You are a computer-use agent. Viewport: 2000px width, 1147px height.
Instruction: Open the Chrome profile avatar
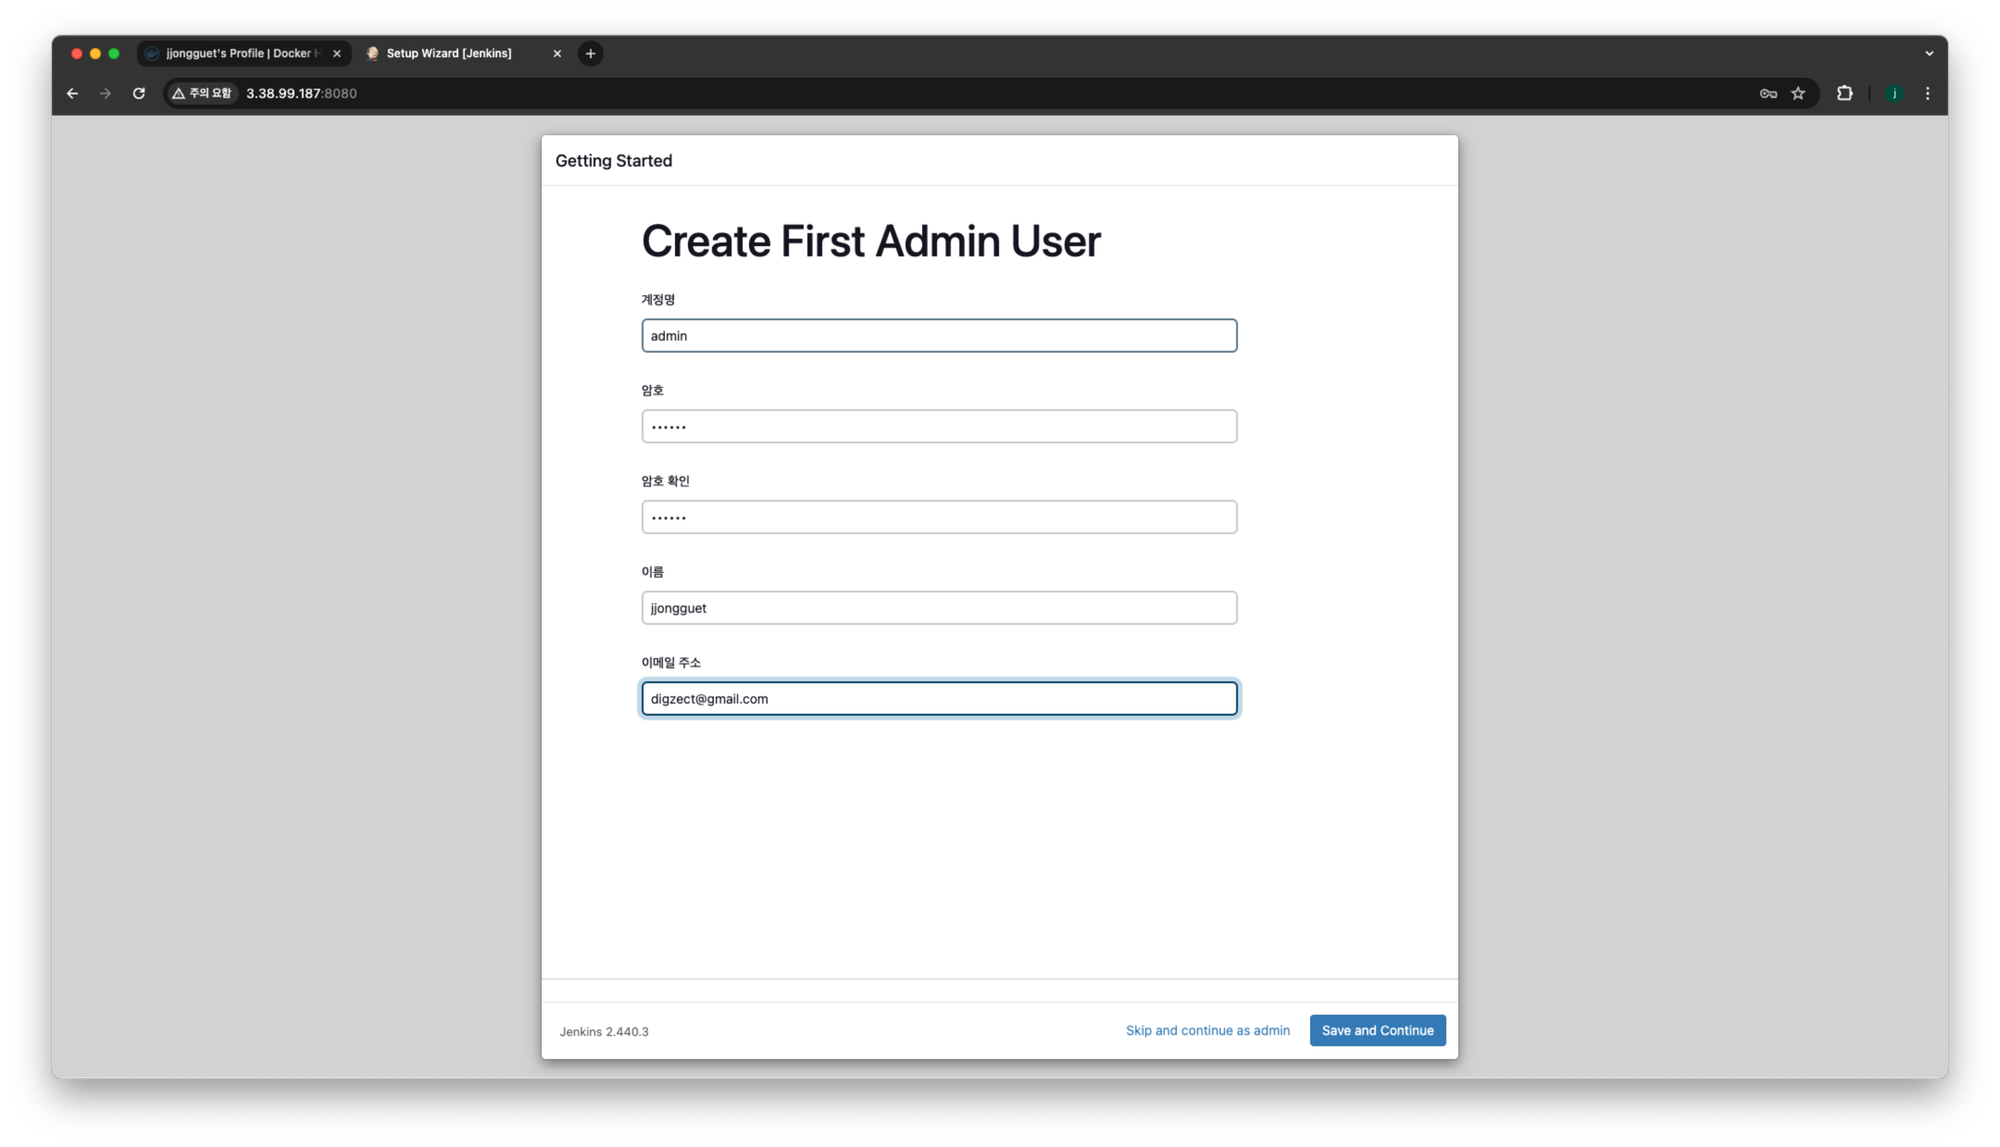point(1894,93)
